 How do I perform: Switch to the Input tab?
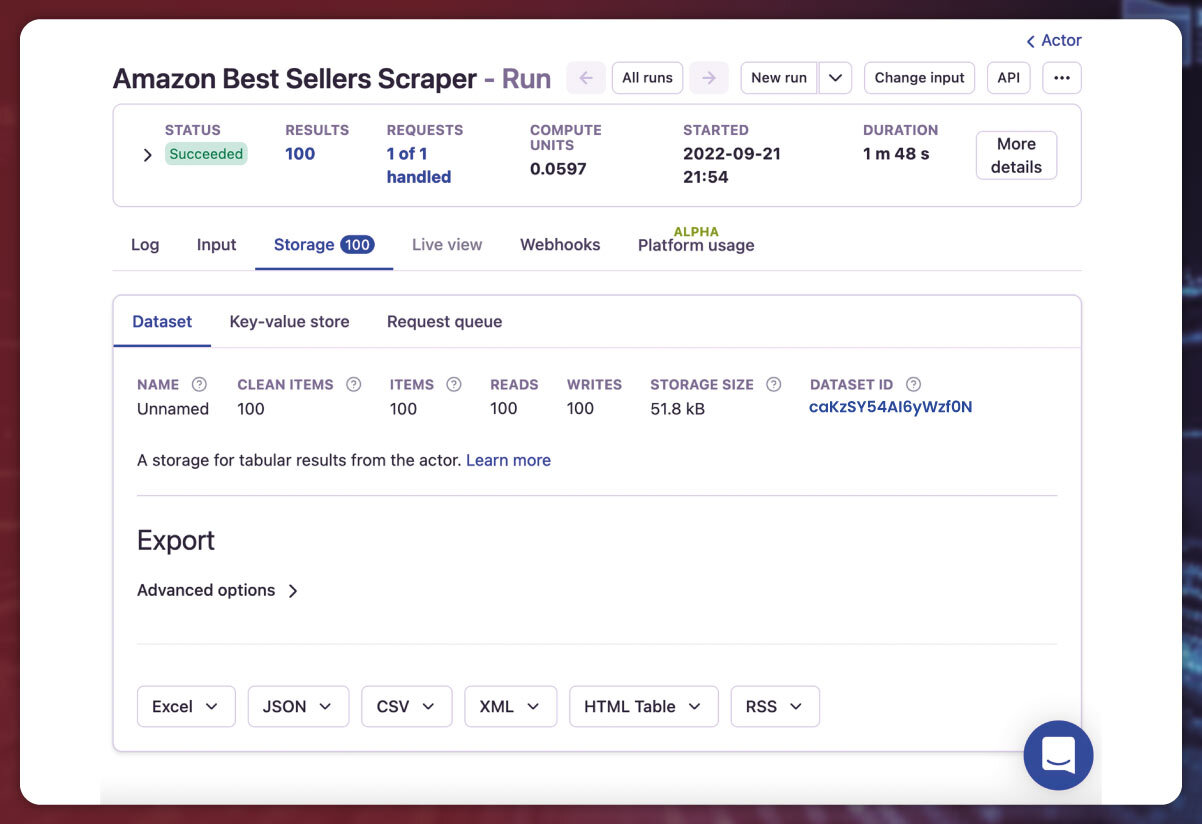(x=216, y=245)
